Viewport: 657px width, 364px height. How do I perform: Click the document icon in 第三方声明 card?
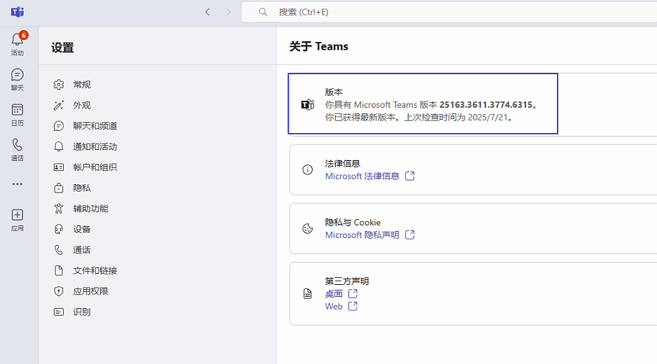pos(308,294)
